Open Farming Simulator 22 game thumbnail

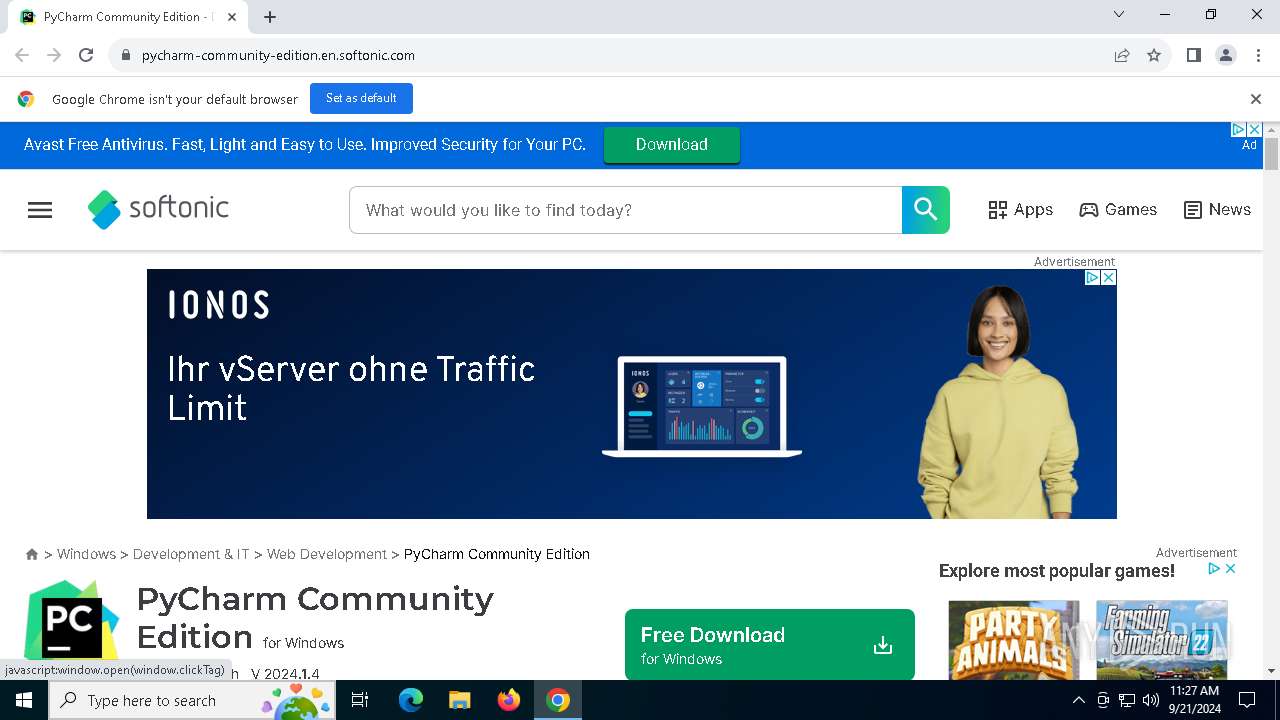coord(1162,640)
